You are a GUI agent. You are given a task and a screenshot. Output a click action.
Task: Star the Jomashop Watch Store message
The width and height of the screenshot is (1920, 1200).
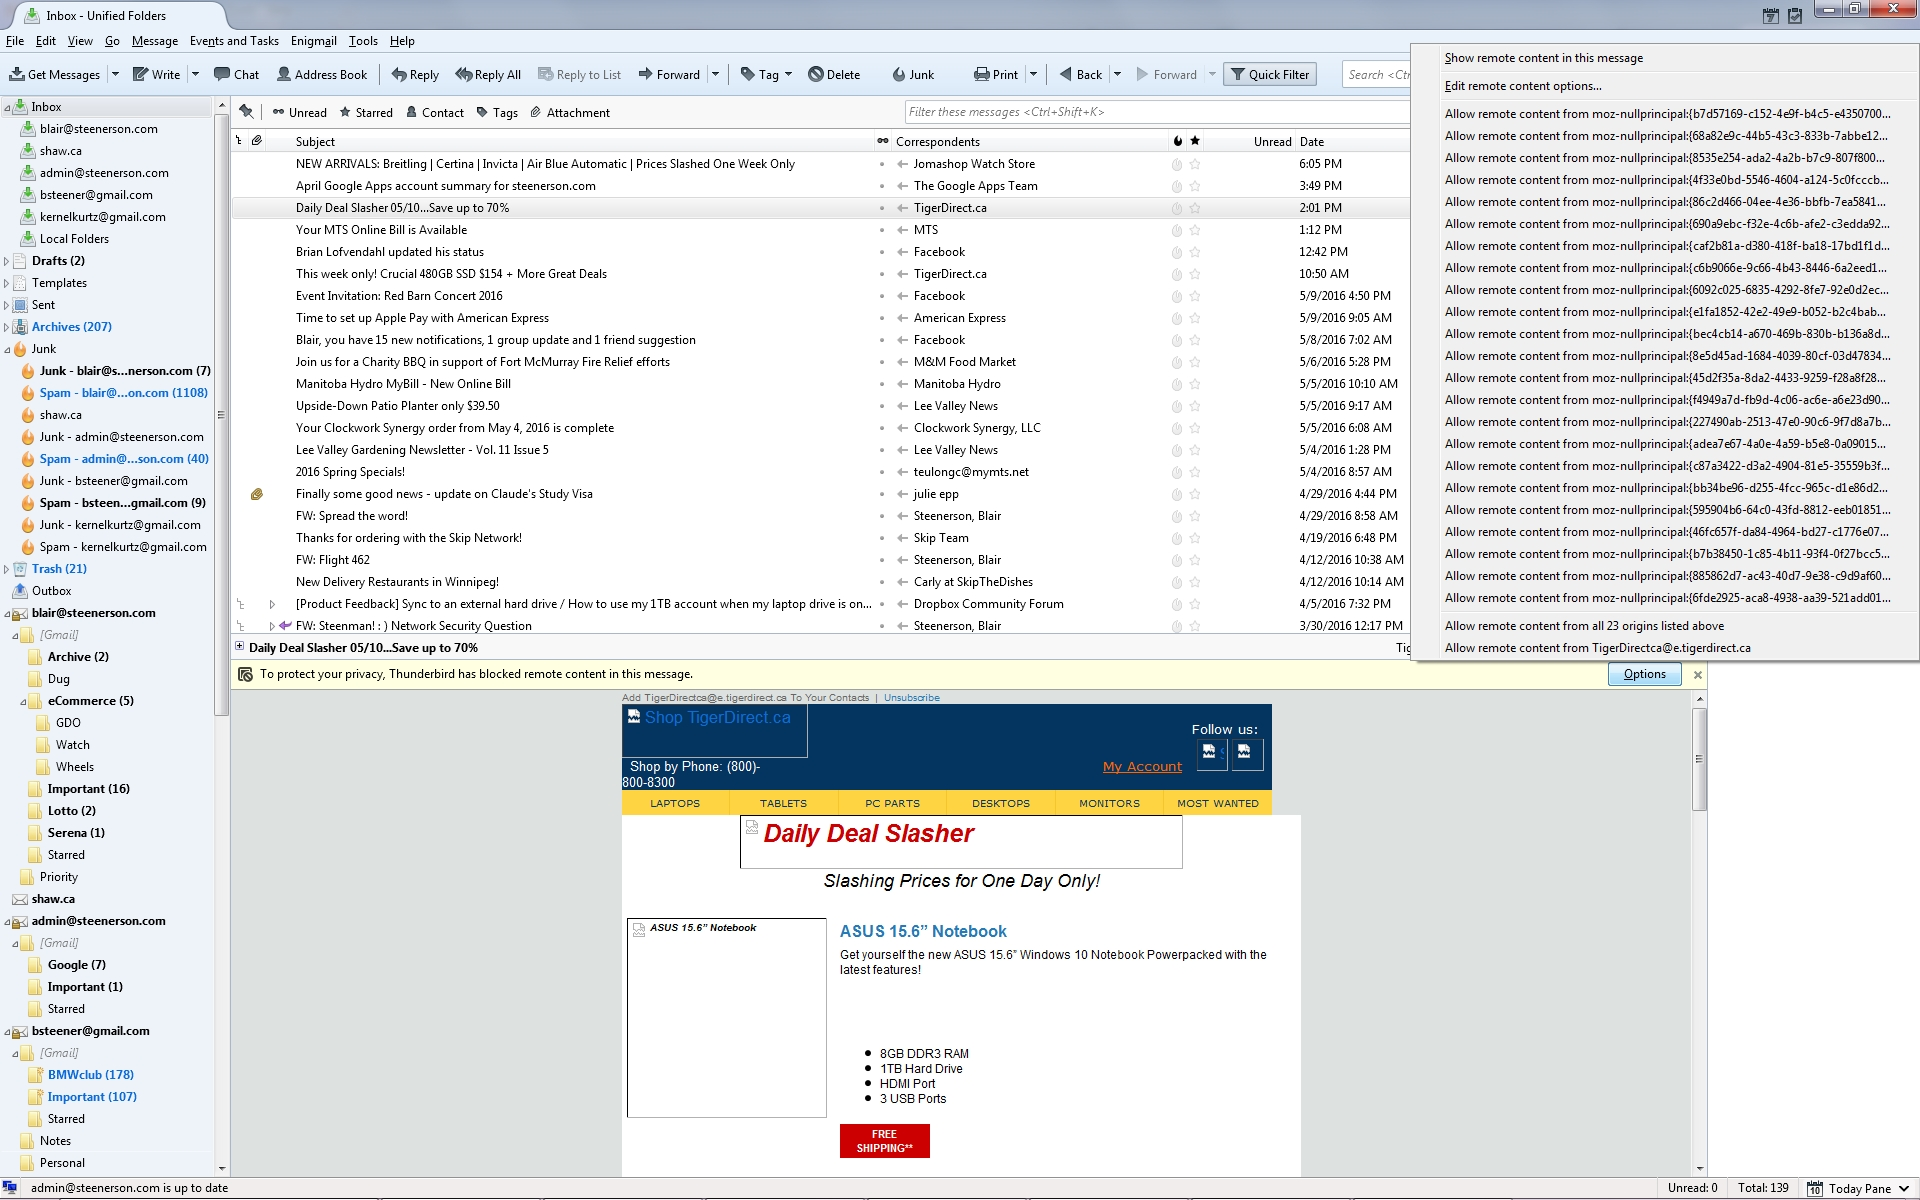tap(1194, 164)
